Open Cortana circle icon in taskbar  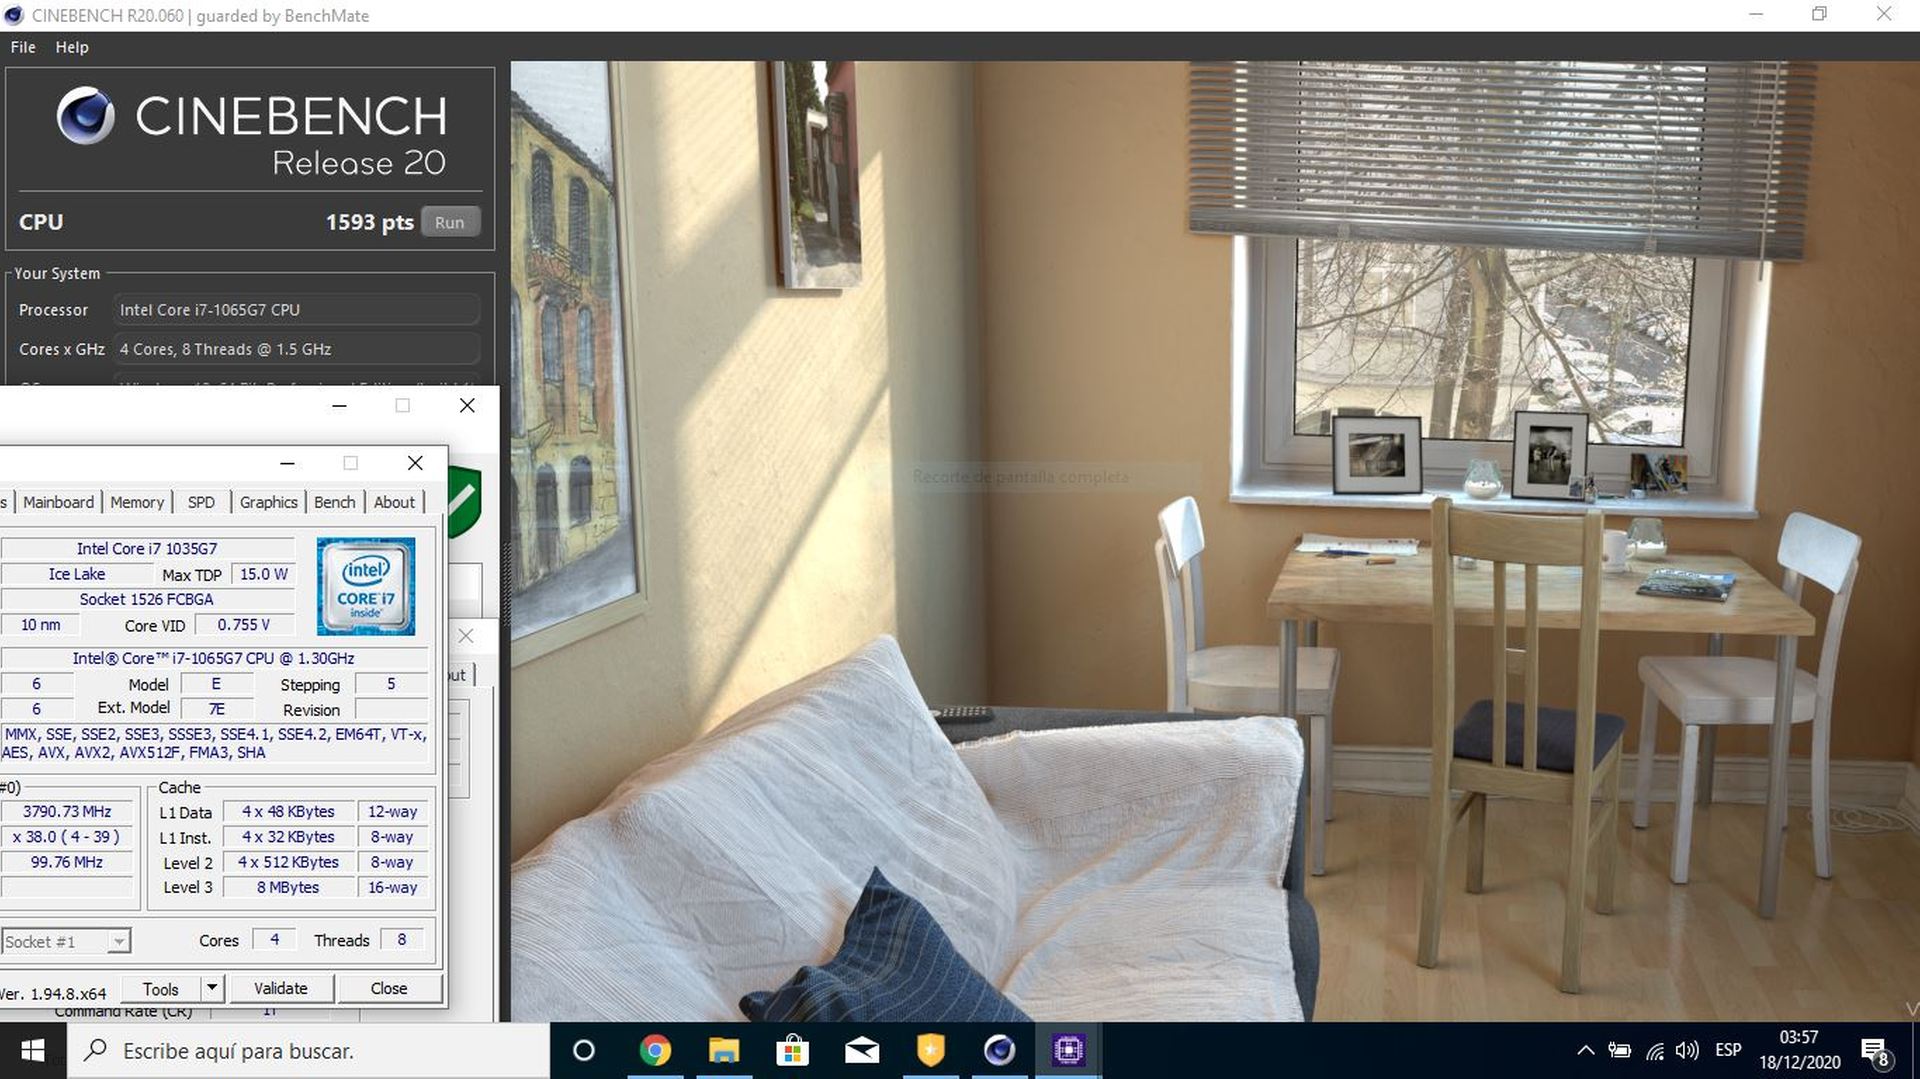(584, 1051)
